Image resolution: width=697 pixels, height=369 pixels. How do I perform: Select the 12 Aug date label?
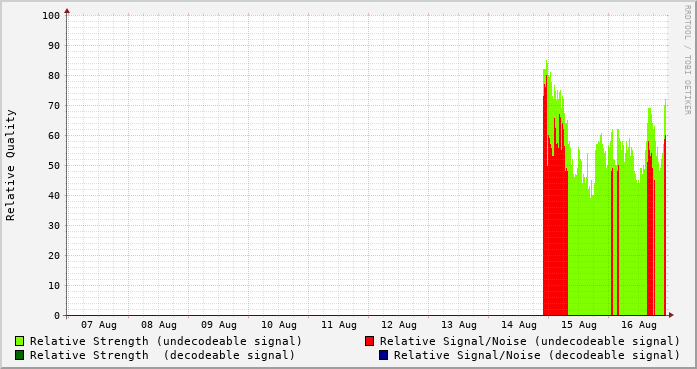coord(399,325)
